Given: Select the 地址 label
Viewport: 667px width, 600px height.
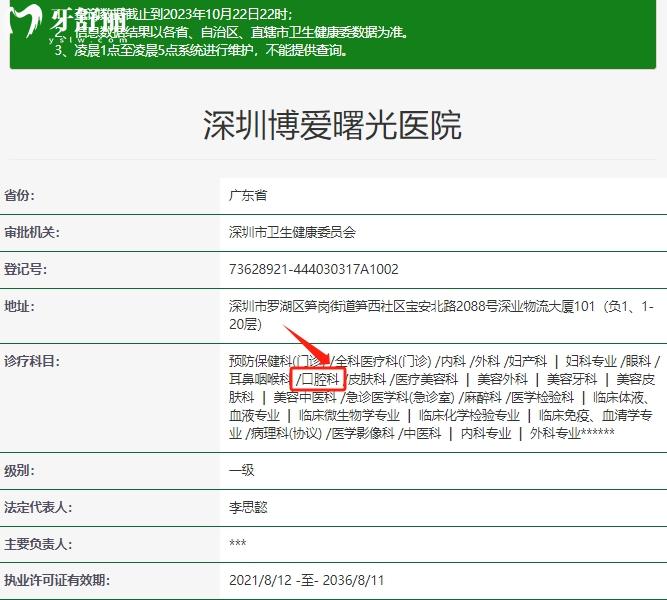Looking at the screenshot, I should coord(20,306).
